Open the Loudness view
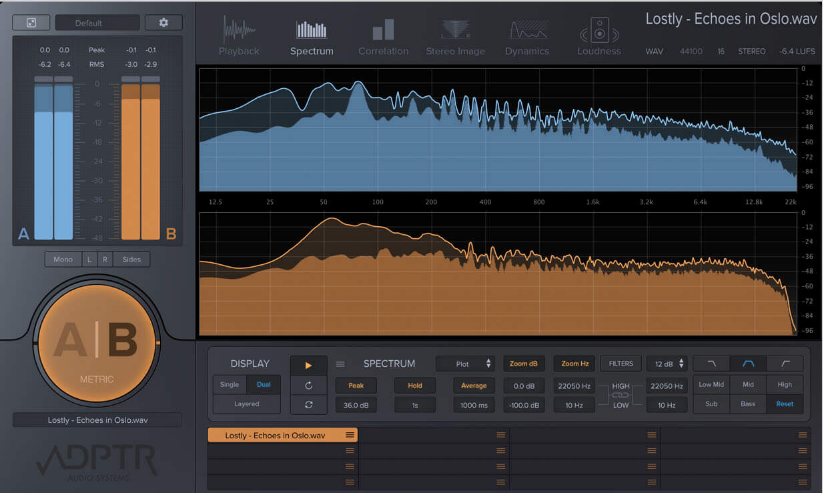Screen dimensions: 823x493 (599, 34)
